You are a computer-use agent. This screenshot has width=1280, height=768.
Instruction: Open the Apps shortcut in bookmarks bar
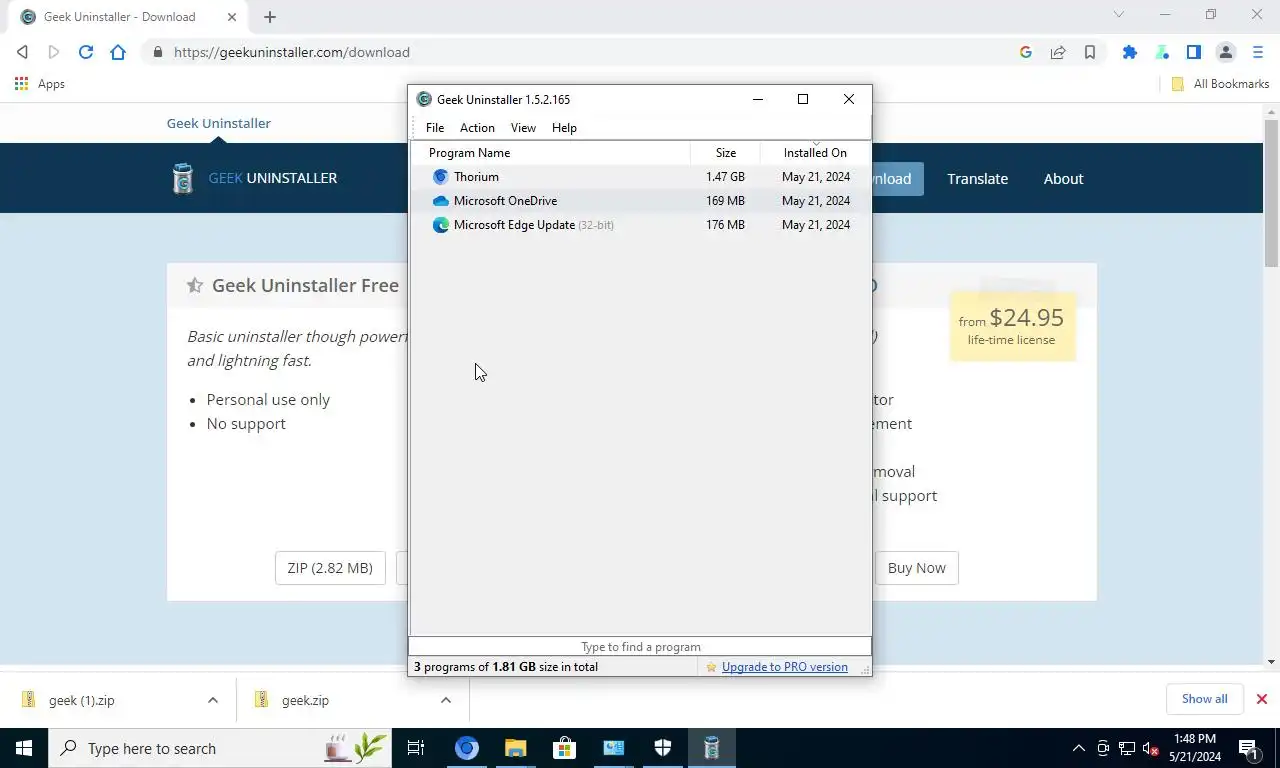pyautogui.click(x=40, y=84)
